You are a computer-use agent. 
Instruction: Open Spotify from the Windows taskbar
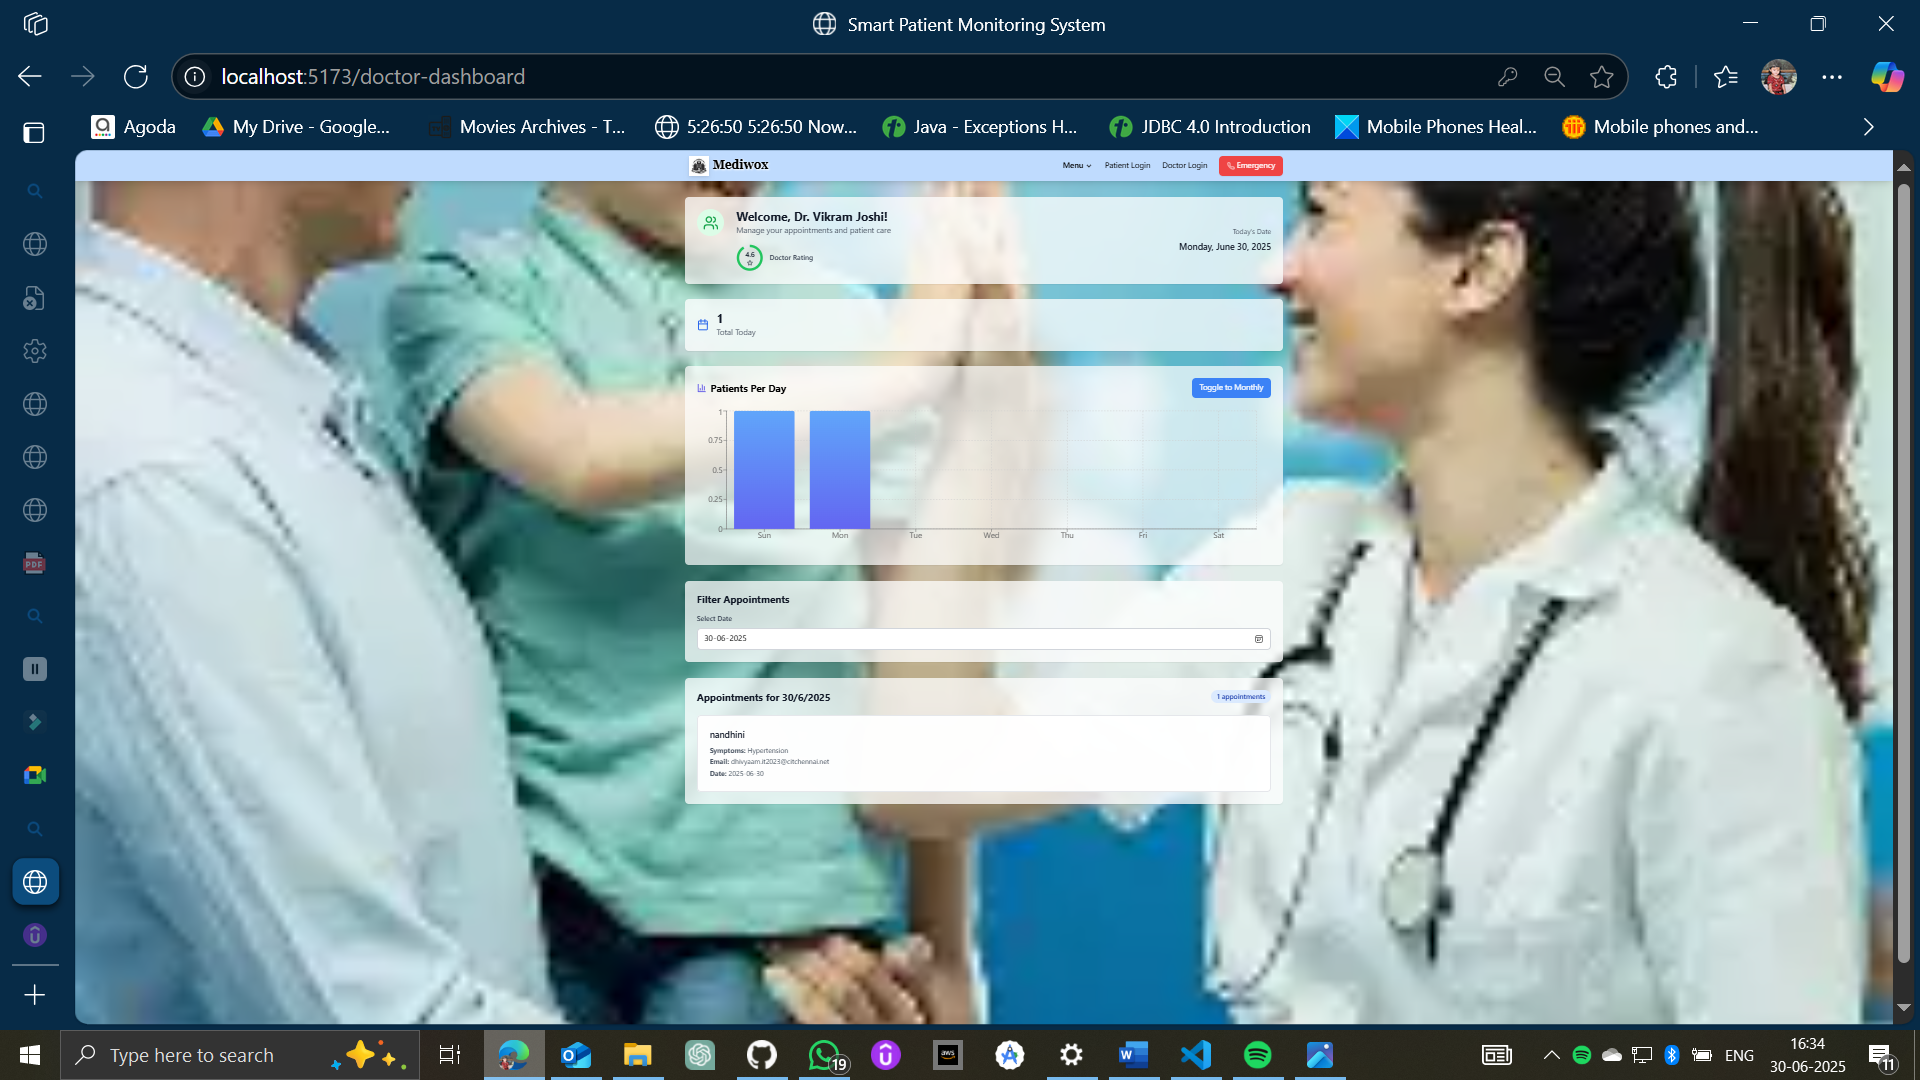click(1257, 1055)
